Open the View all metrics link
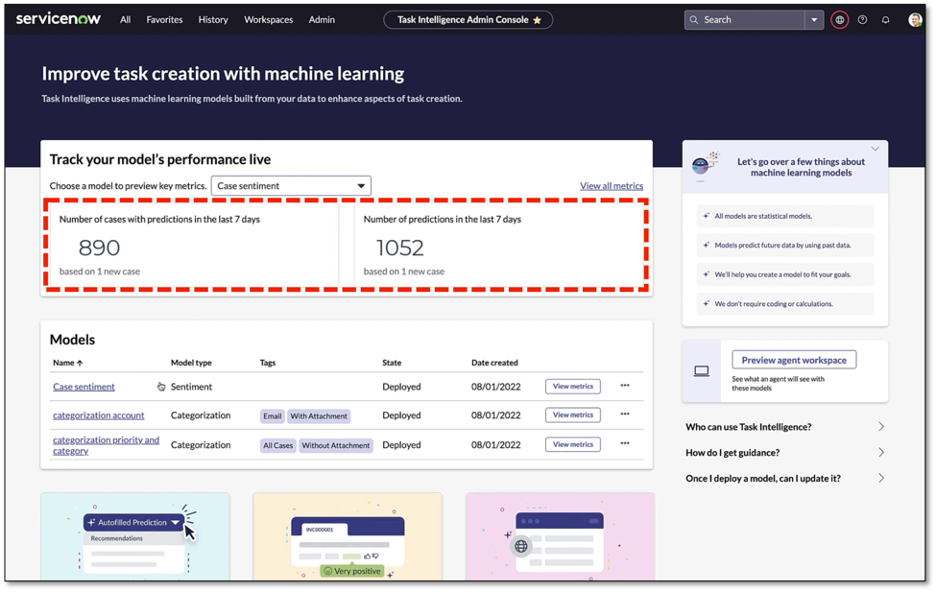Viewport: 936px width, 592px height. [612, 186]
